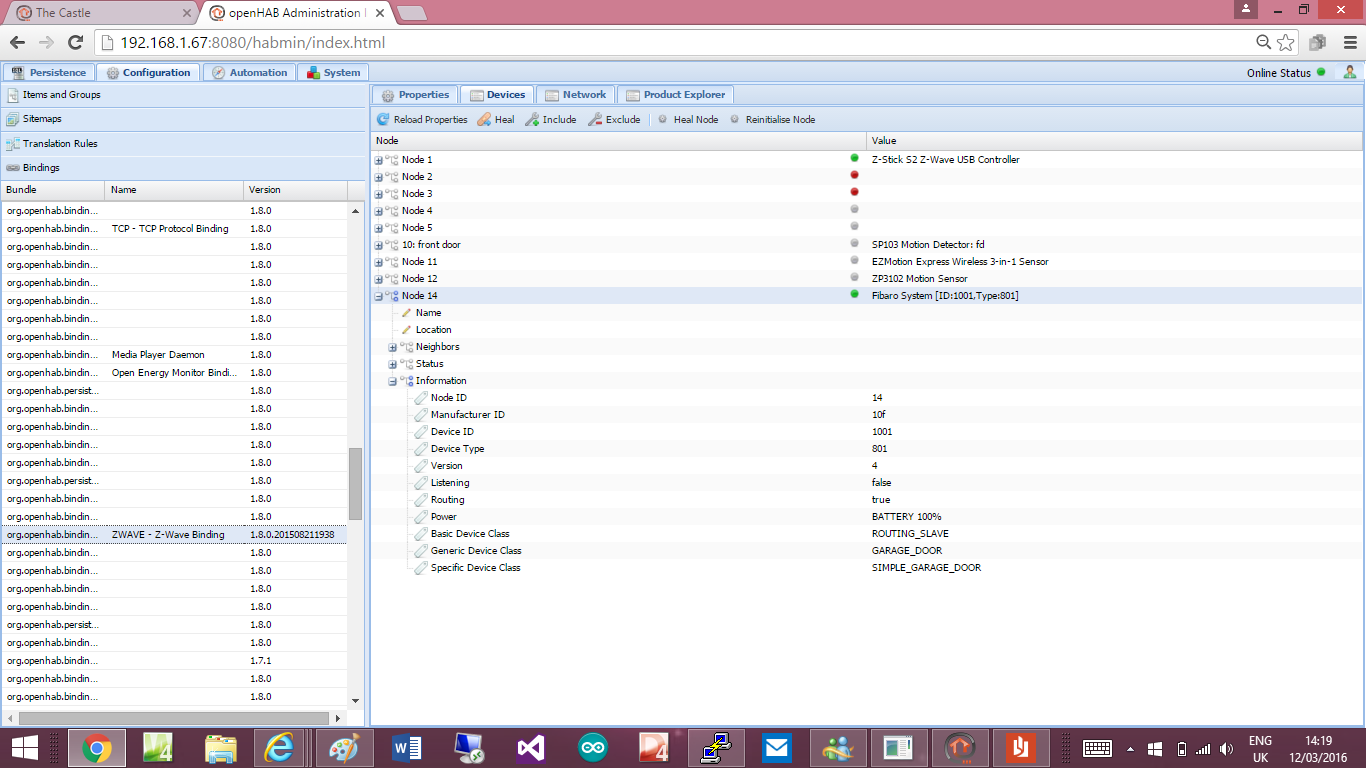Click the user account icon beside Online Status
The image size is (1366, 768).
pos(1350,72)
